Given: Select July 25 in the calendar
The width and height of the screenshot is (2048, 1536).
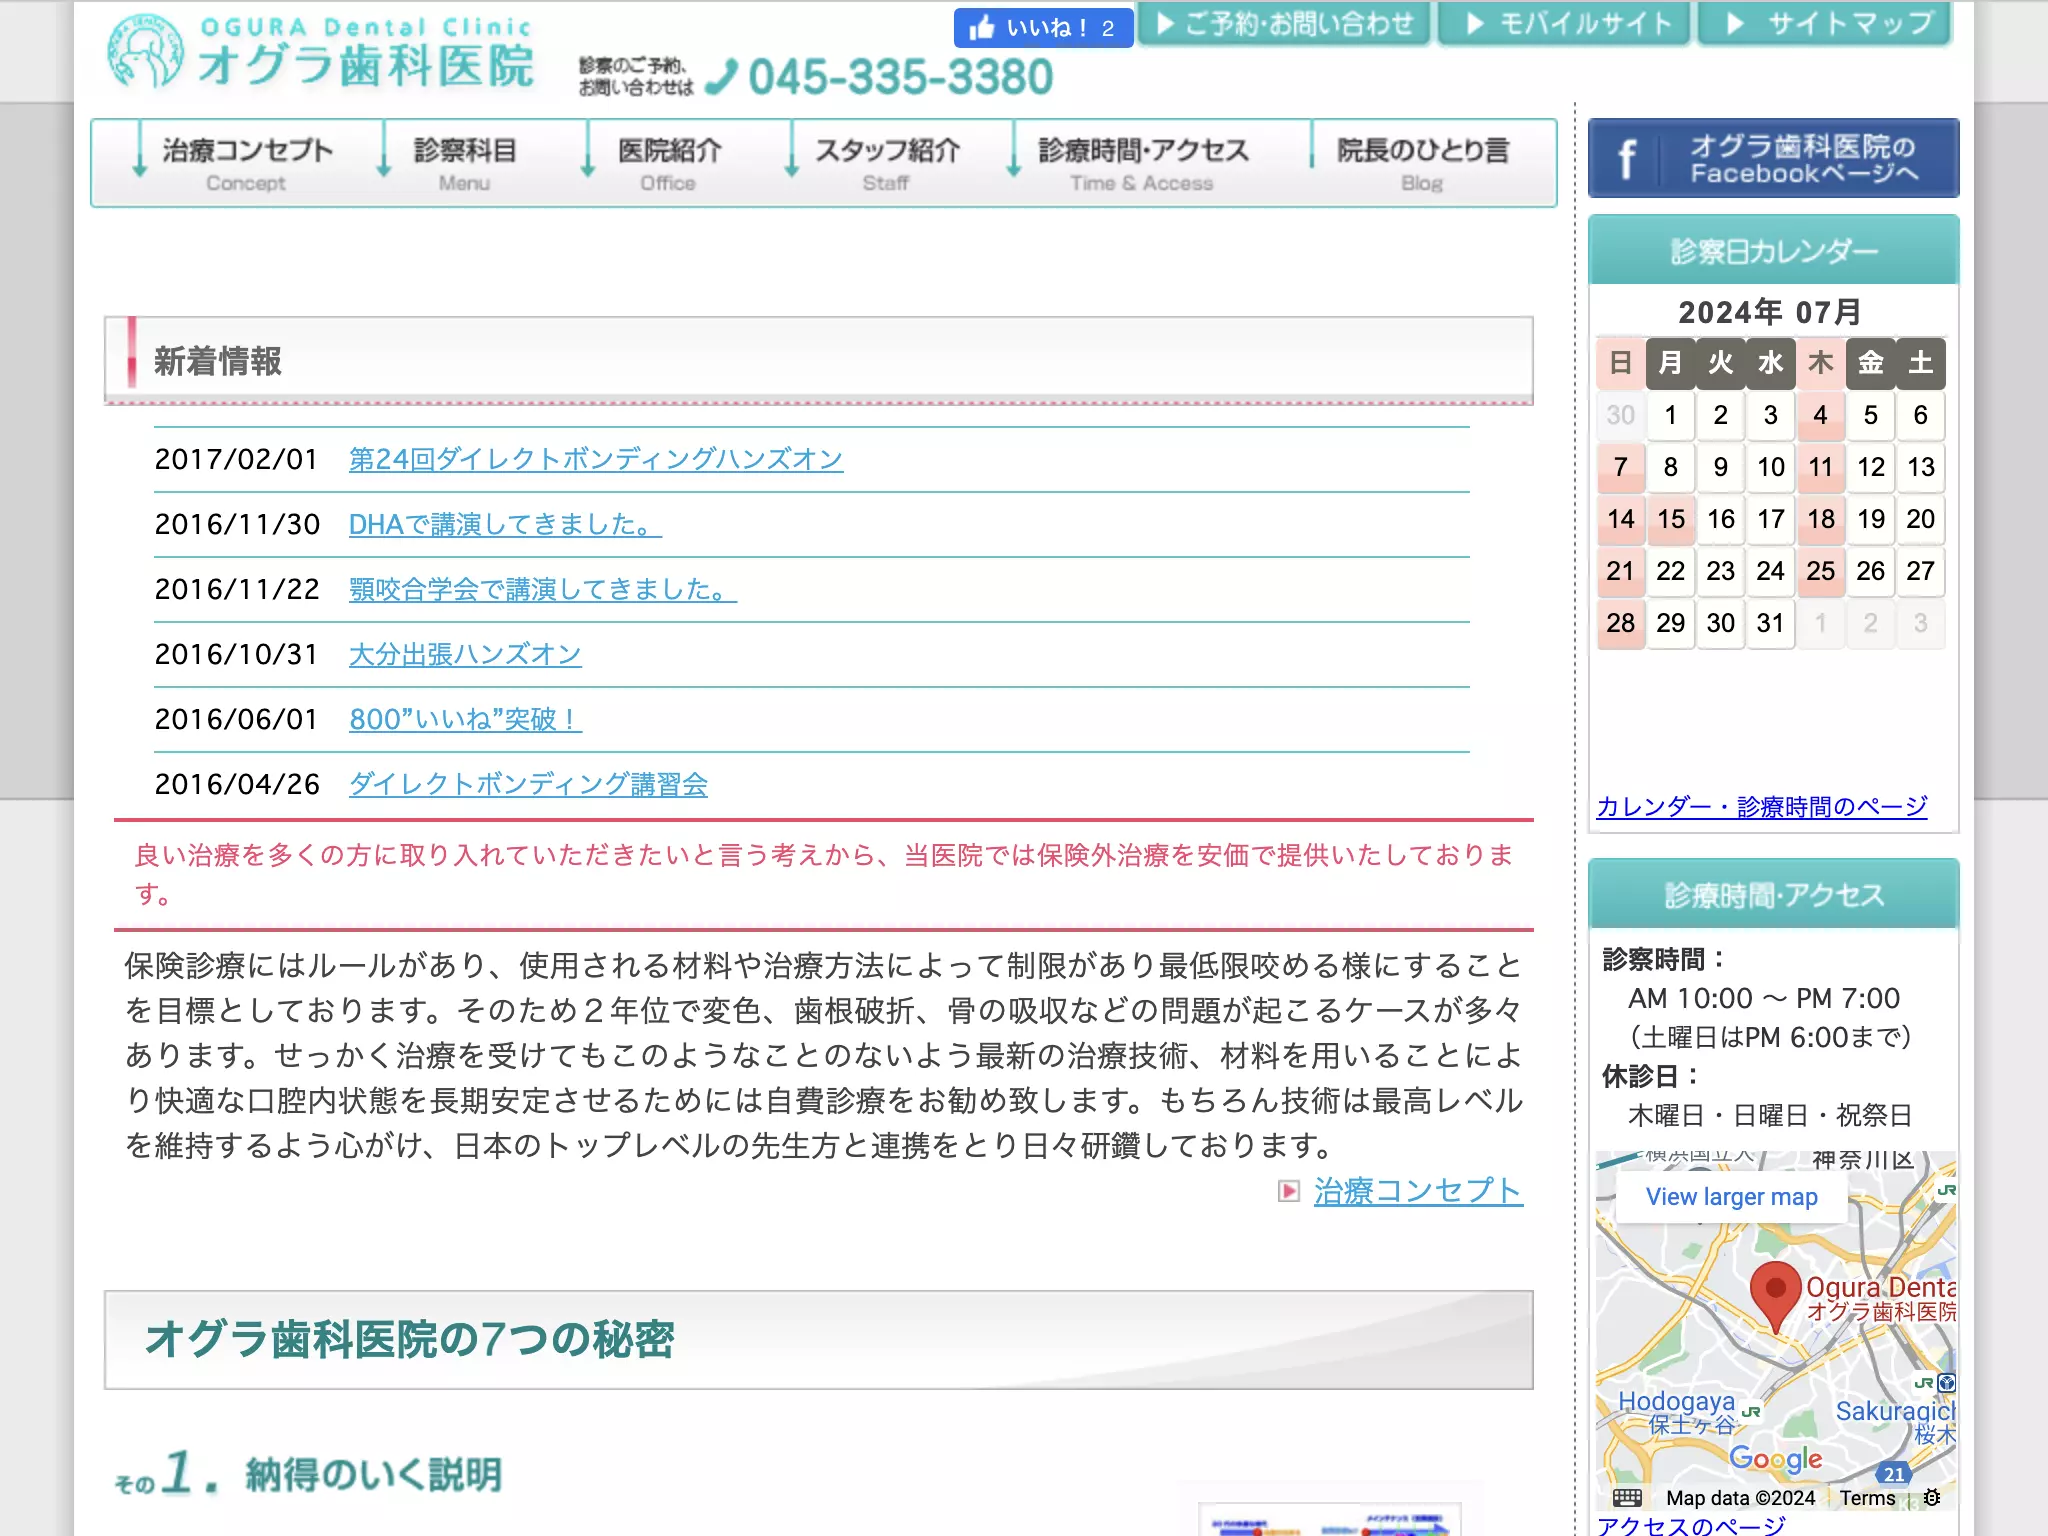Looking at the screenshot, I should pos(1821,571).
